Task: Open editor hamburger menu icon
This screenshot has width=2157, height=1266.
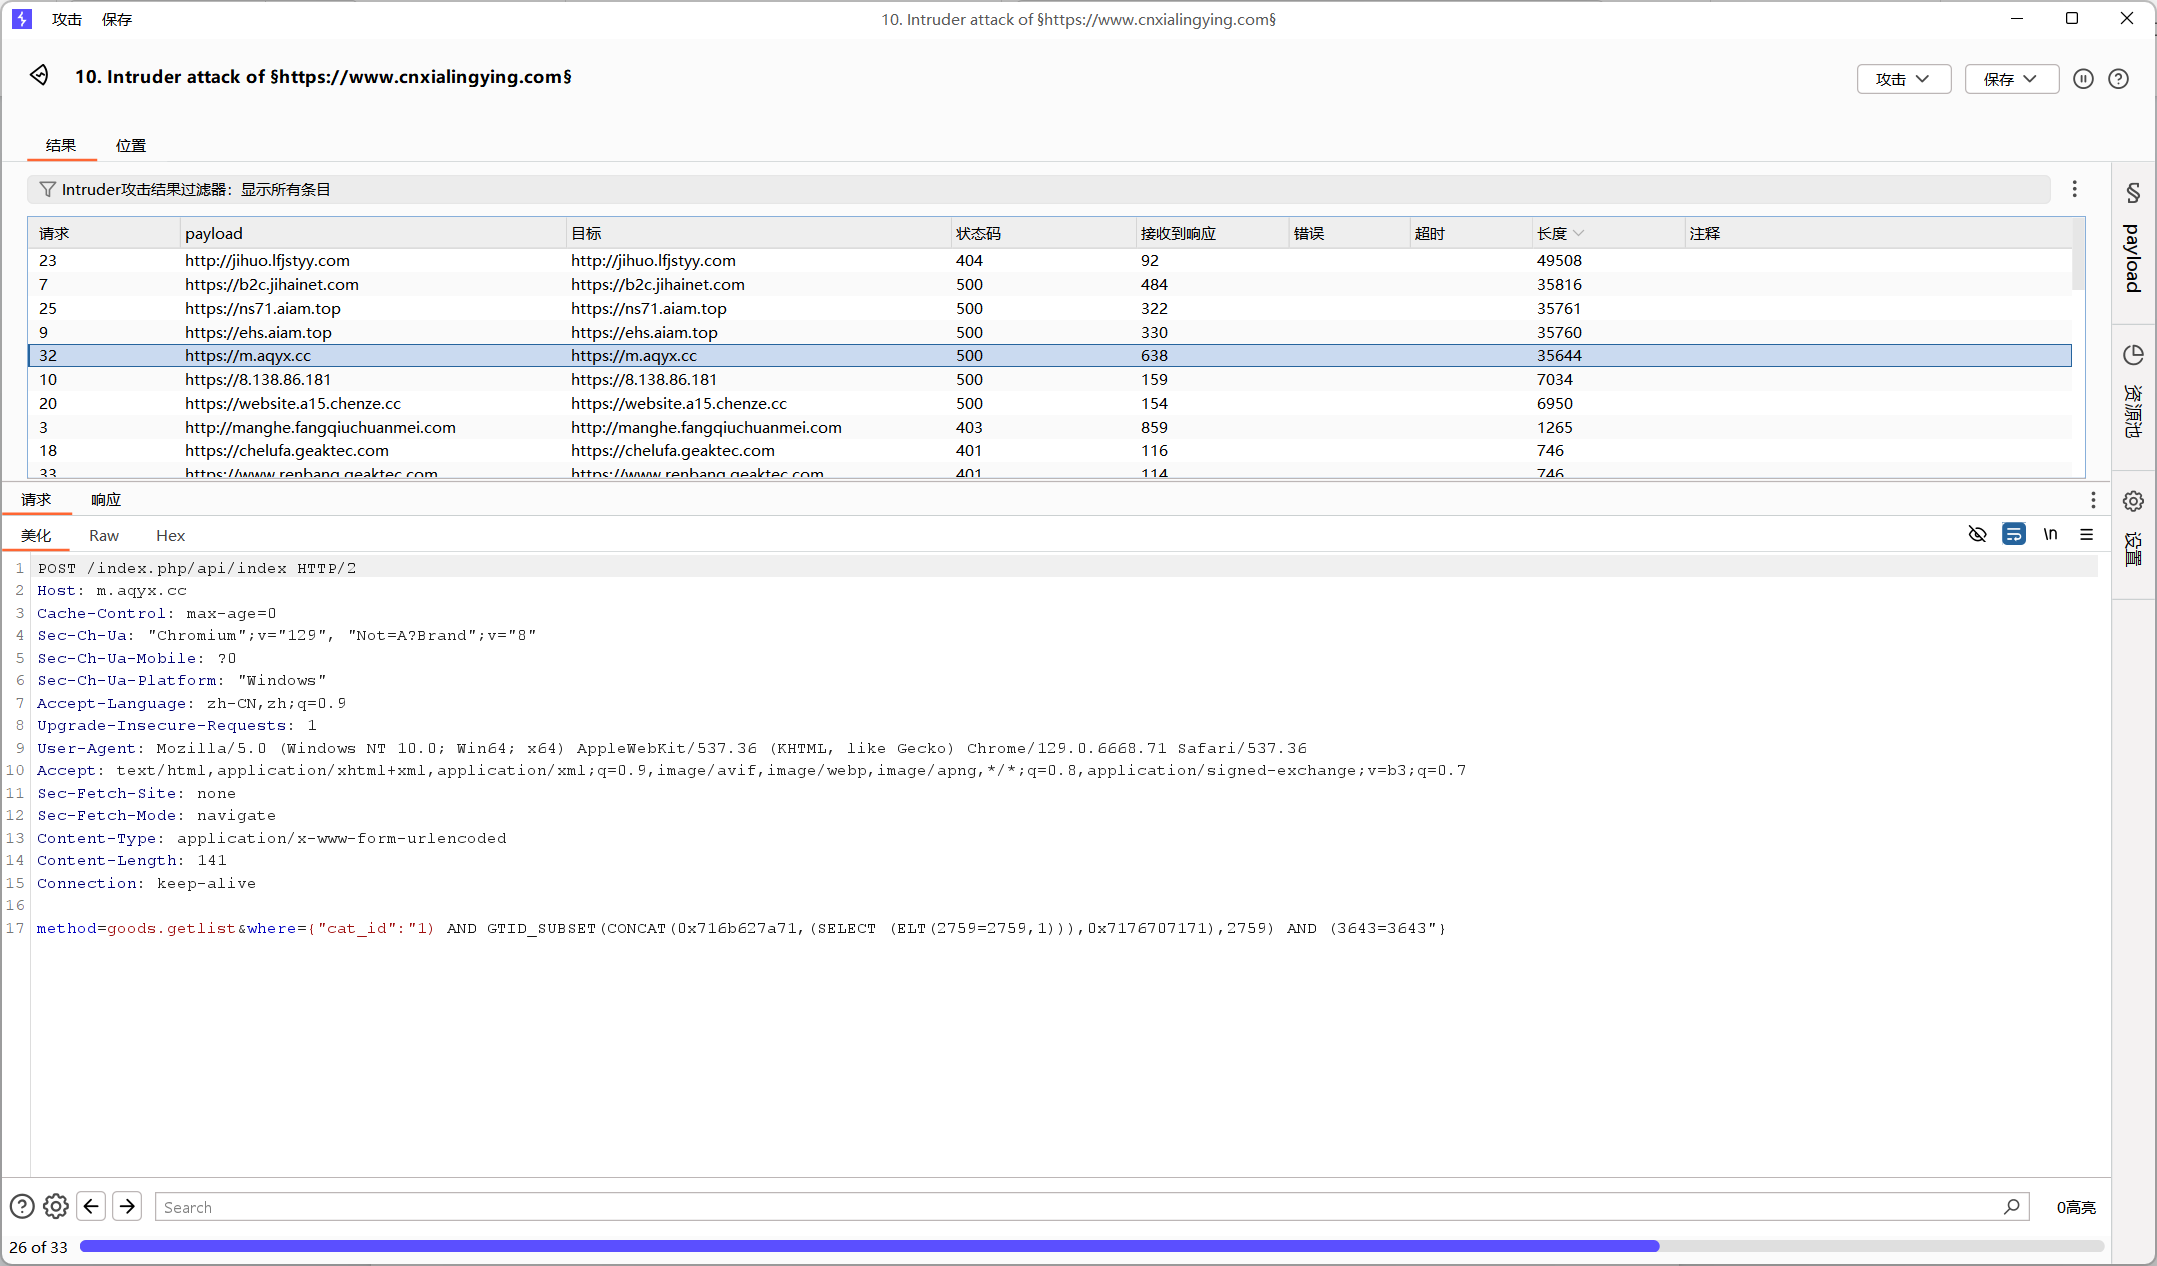Action: 2087,535
